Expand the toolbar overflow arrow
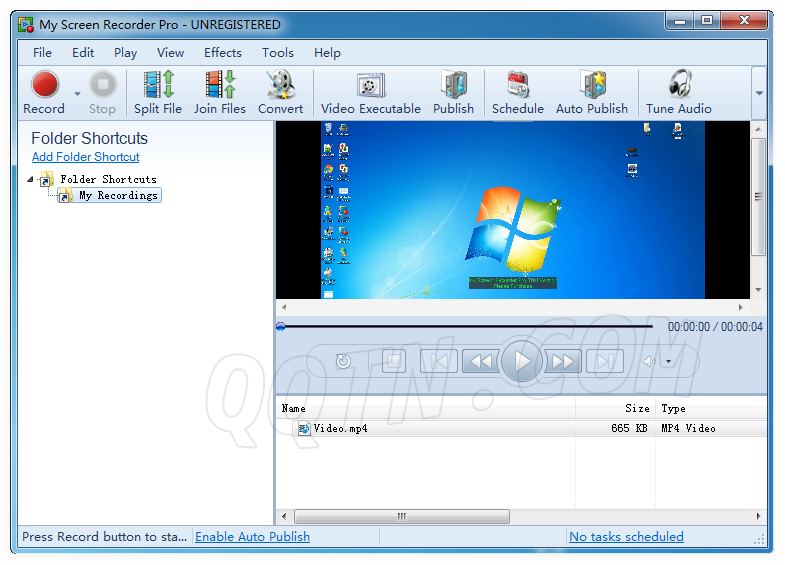The width and height of the screenshot is (785, 565). coord(759,93)
